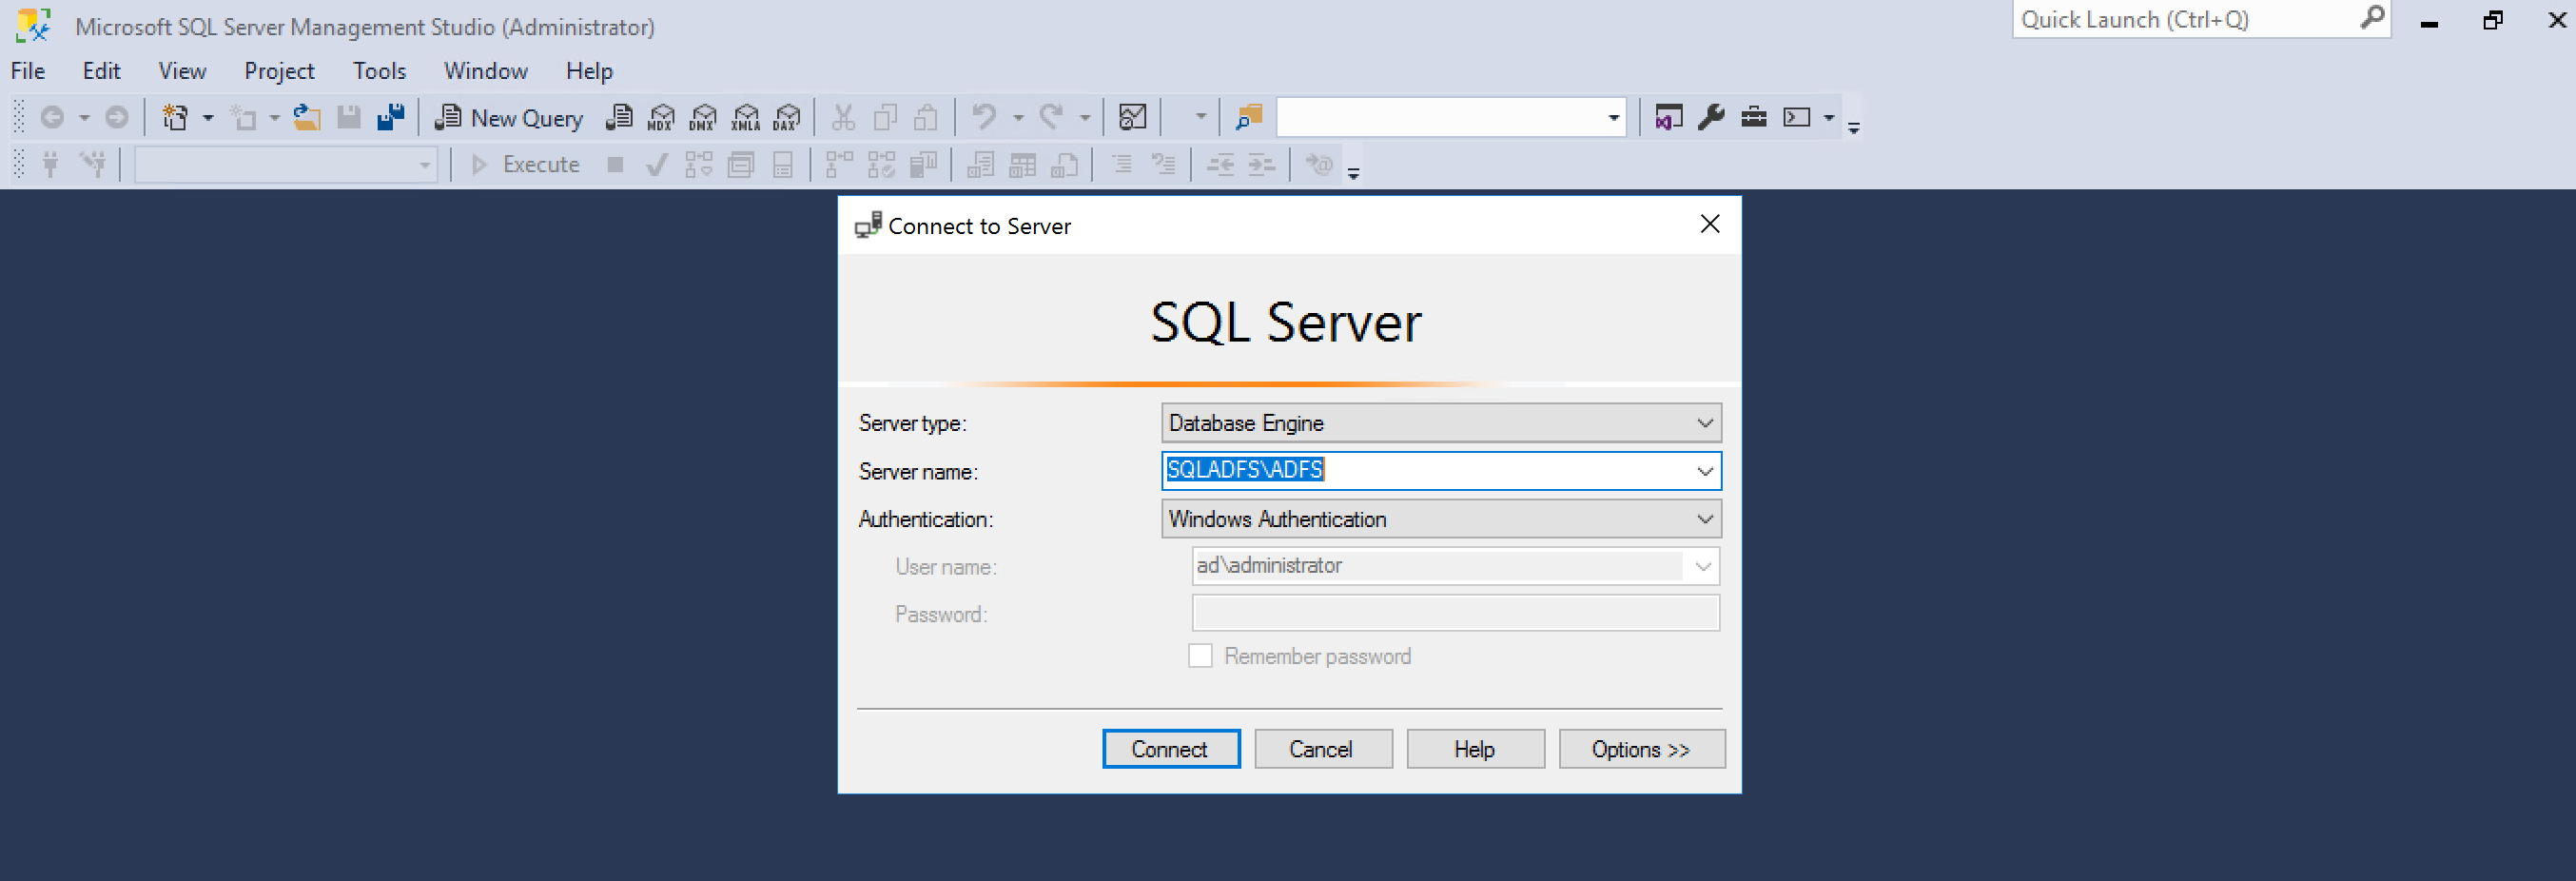Click the Undo arrow icon
The width and height of the screenshot is (2576, 881).
[982, 117]
